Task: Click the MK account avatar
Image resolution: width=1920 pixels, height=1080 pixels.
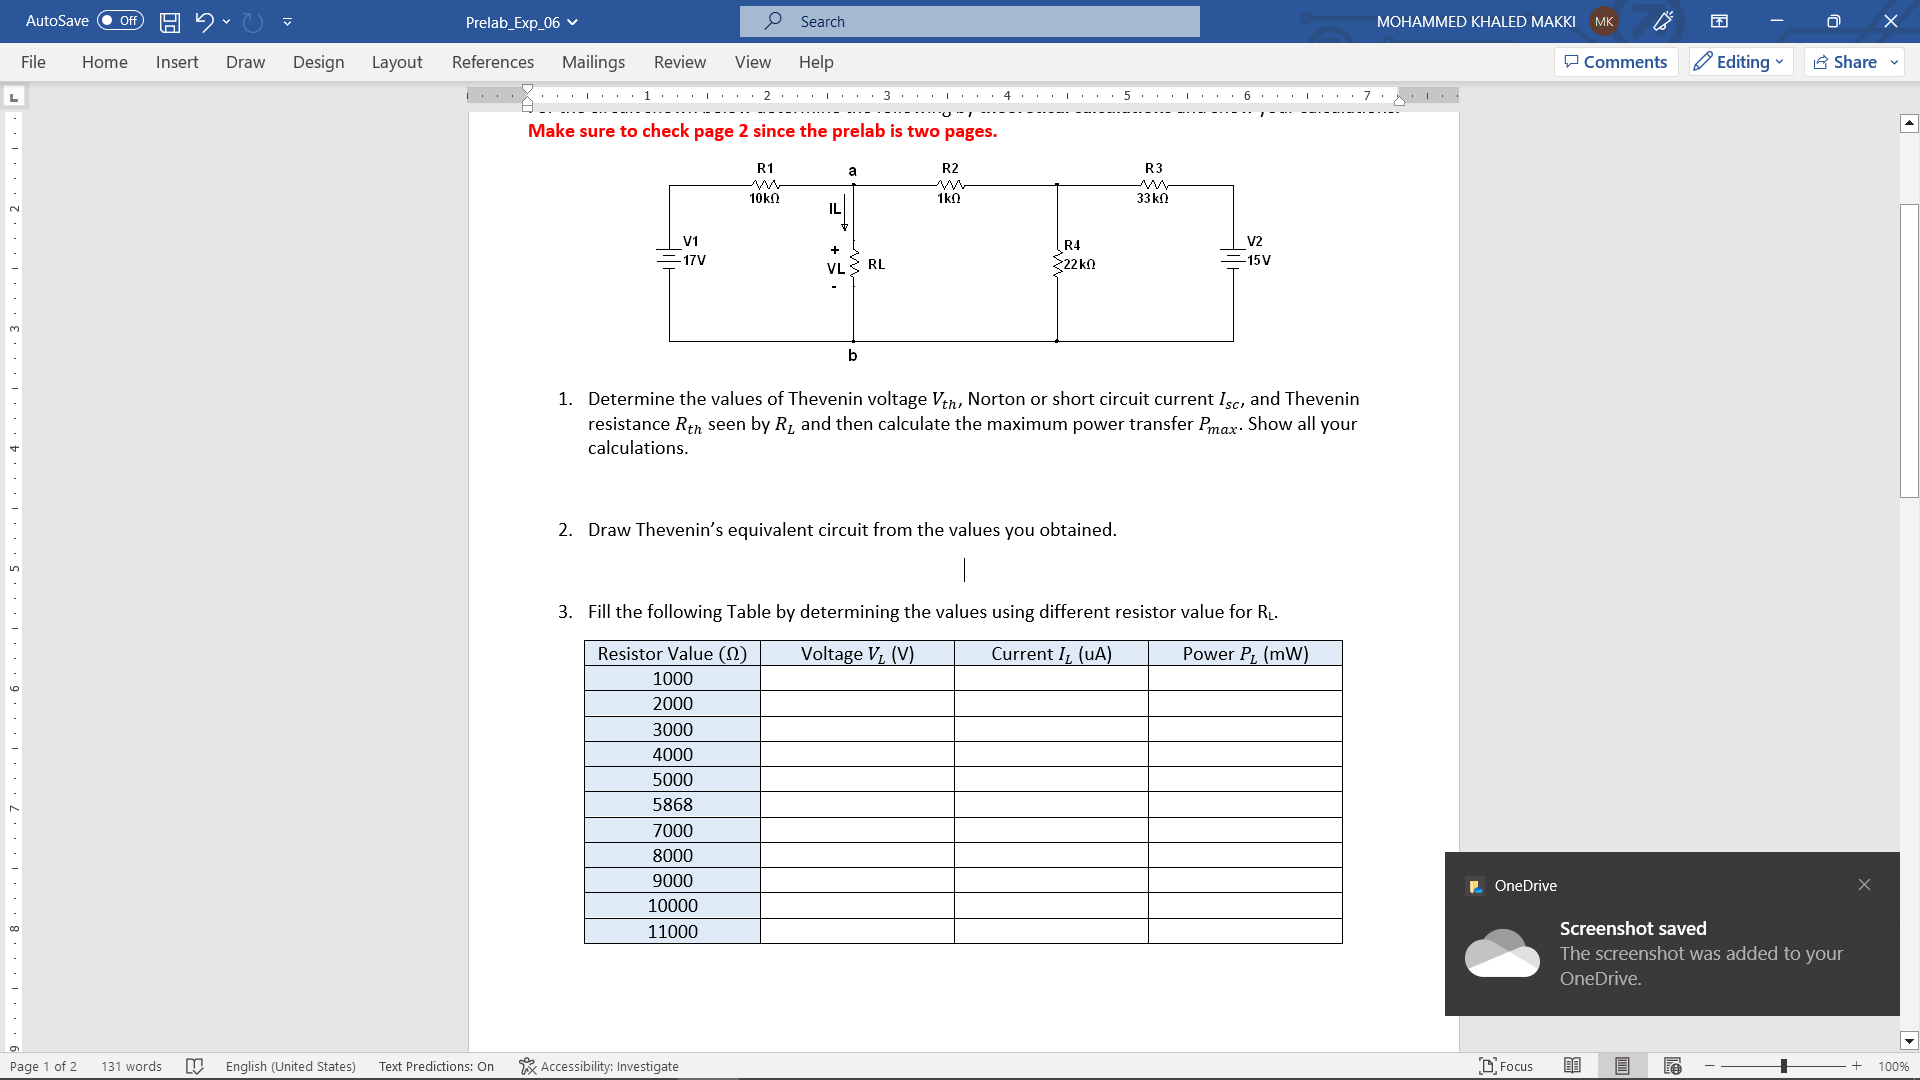Action: coord(1603,21)
